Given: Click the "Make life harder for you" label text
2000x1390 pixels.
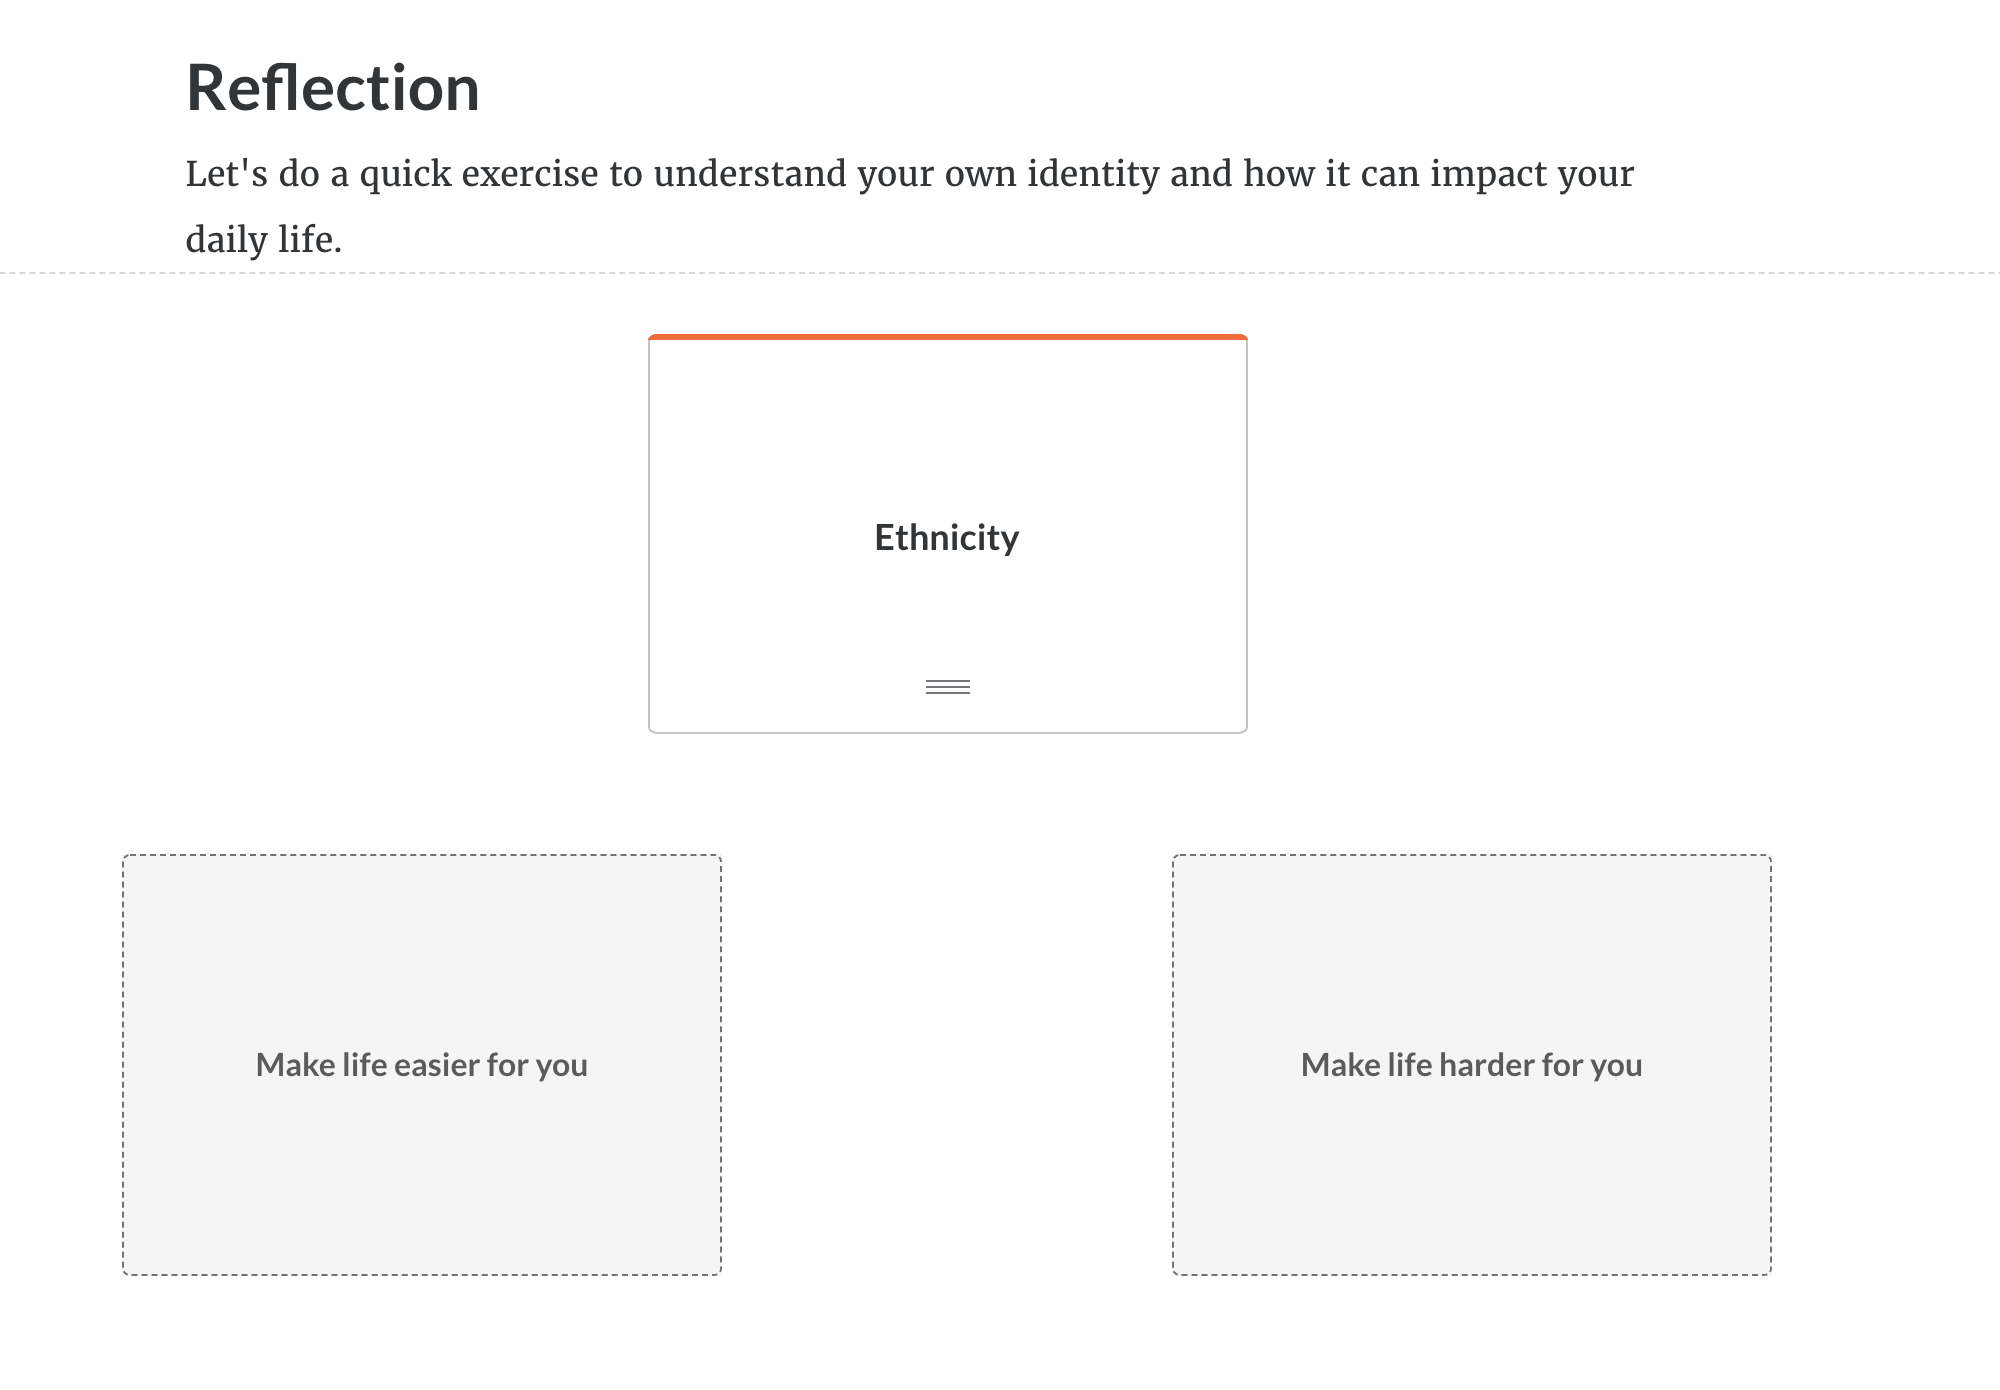Looking at the screenshot, I should click(x=1471, y=1065).
